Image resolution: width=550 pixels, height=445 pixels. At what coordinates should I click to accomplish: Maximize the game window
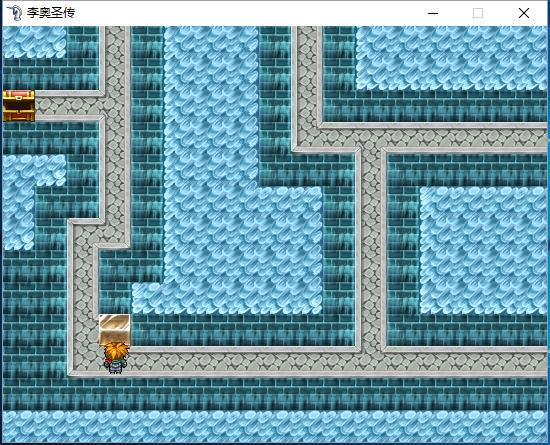[x=478, y=13]
